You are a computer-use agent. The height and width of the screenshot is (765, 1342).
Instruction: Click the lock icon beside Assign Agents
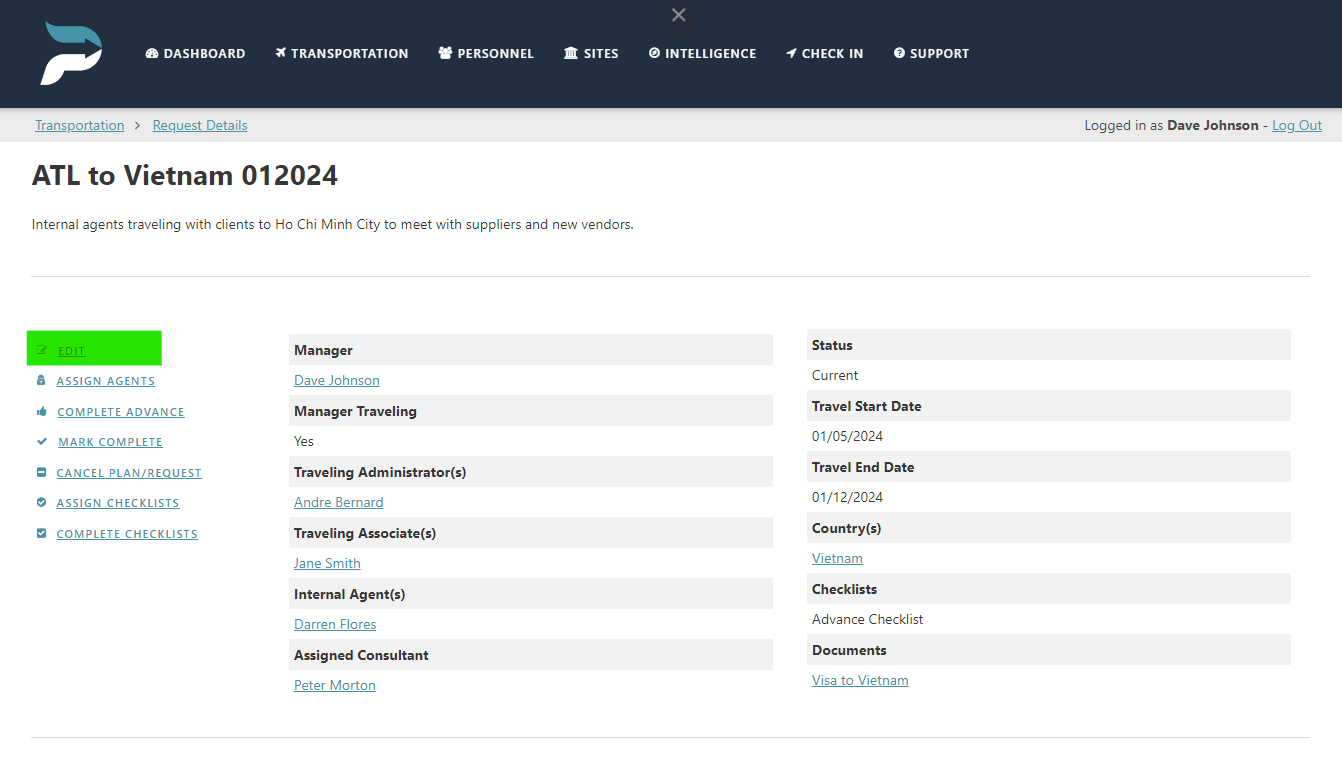[41, 381]
